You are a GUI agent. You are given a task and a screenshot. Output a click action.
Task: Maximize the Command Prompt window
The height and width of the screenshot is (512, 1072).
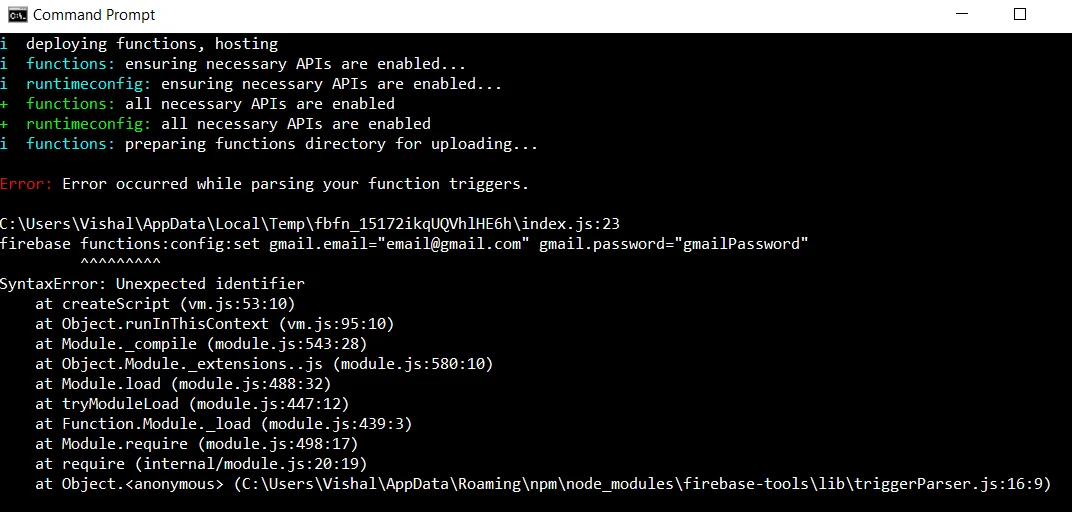pos(1020,15)
